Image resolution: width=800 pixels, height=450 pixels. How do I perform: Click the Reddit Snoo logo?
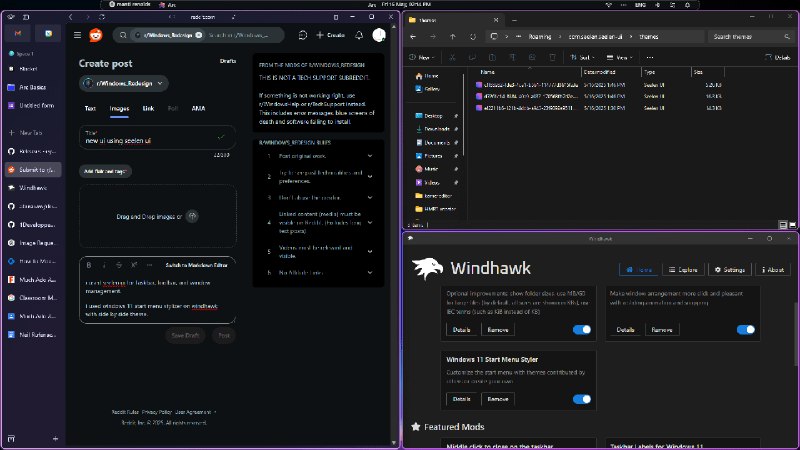coord(95,35)
